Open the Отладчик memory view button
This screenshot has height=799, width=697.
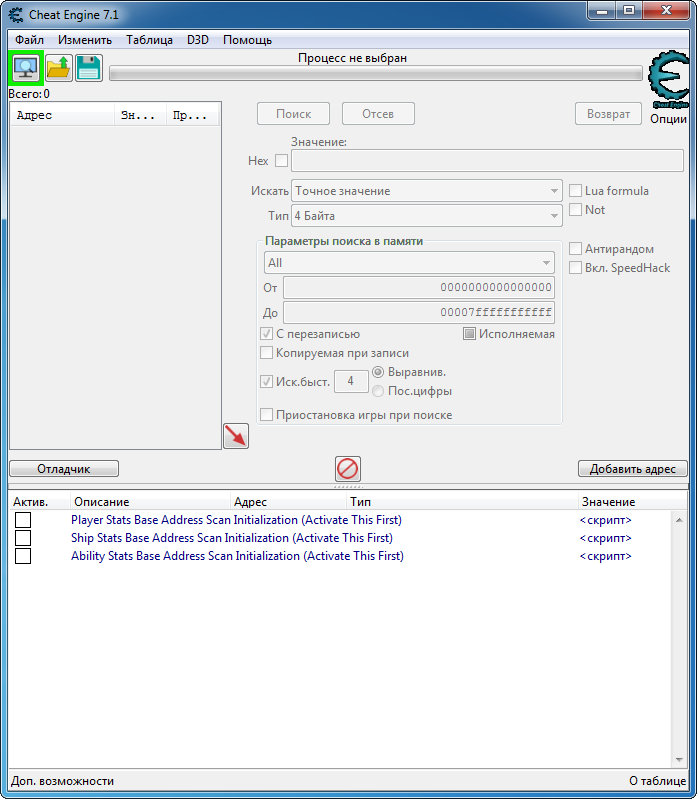tap(64, 469)
